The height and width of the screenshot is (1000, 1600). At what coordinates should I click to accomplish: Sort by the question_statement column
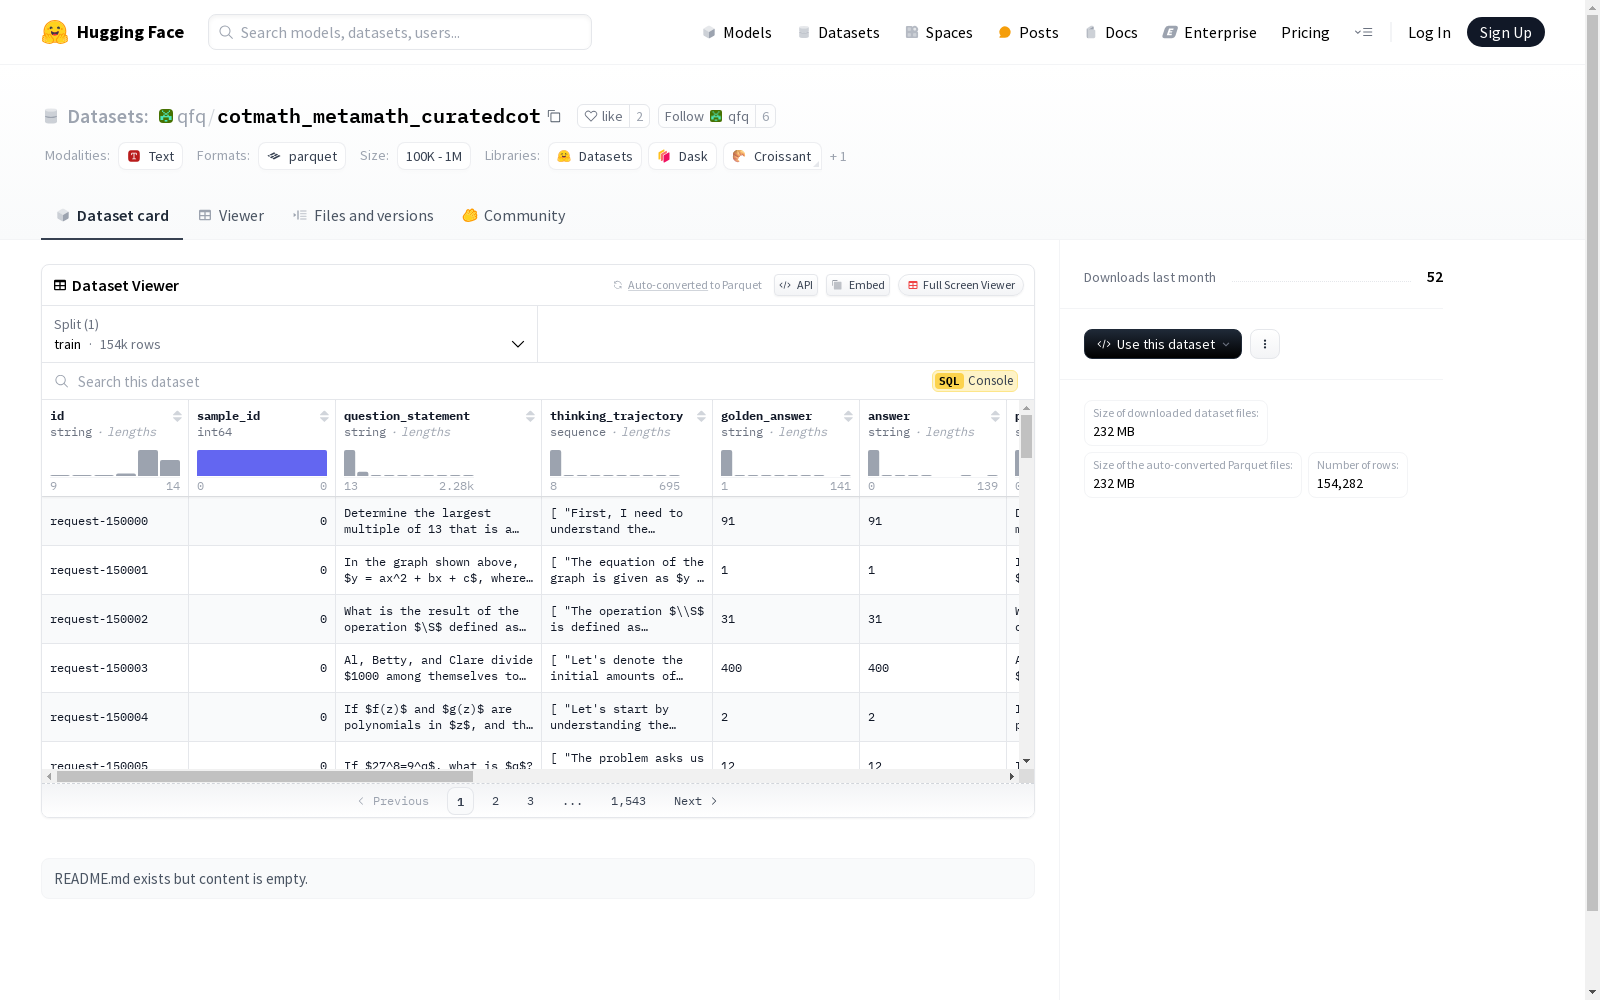coord(530,416)
